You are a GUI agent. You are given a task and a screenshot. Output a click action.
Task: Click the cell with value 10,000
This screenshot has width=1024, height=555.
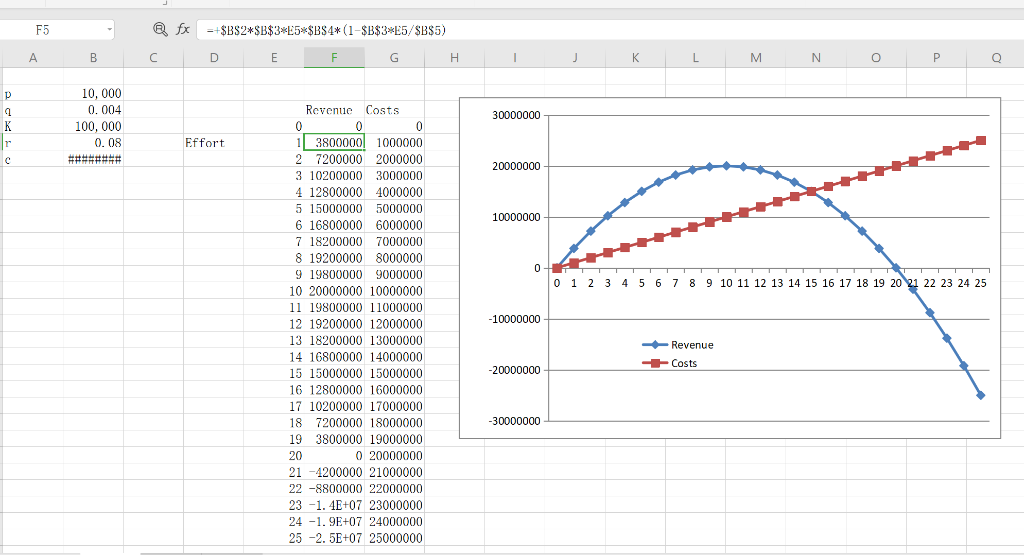tap(93, 93)
